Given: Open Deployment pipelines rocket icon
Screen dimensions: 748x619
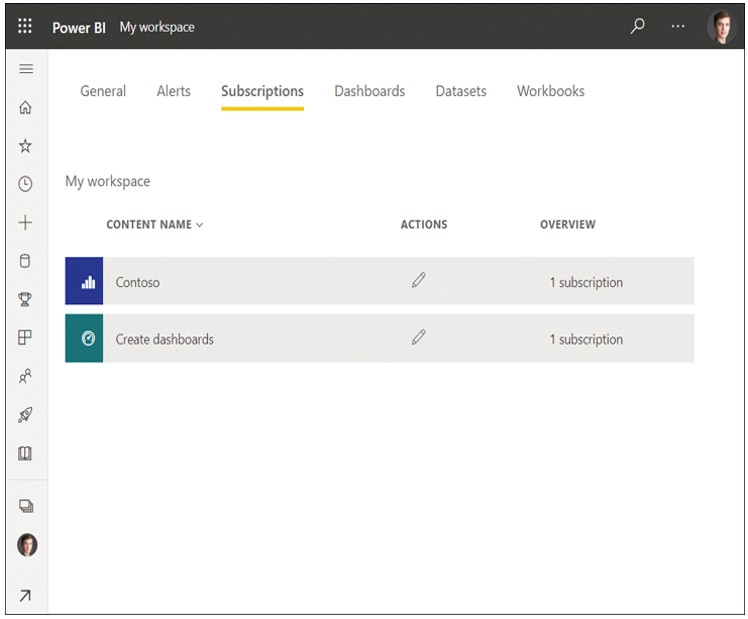Looking at the screenshot, I should (25, 414).
